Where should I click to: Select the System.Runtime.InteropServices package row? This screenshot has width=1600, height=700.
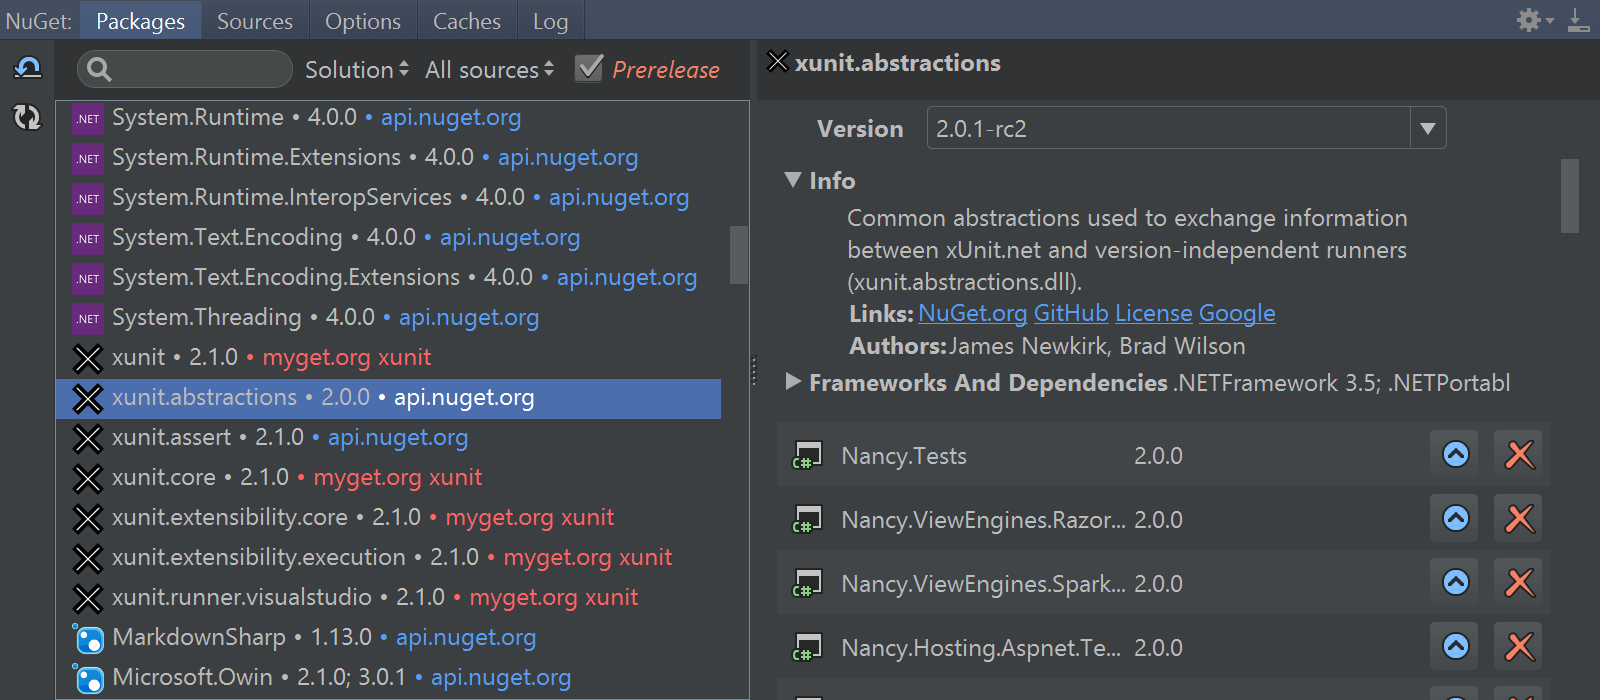pyautogui.click(x=388, y=198)
